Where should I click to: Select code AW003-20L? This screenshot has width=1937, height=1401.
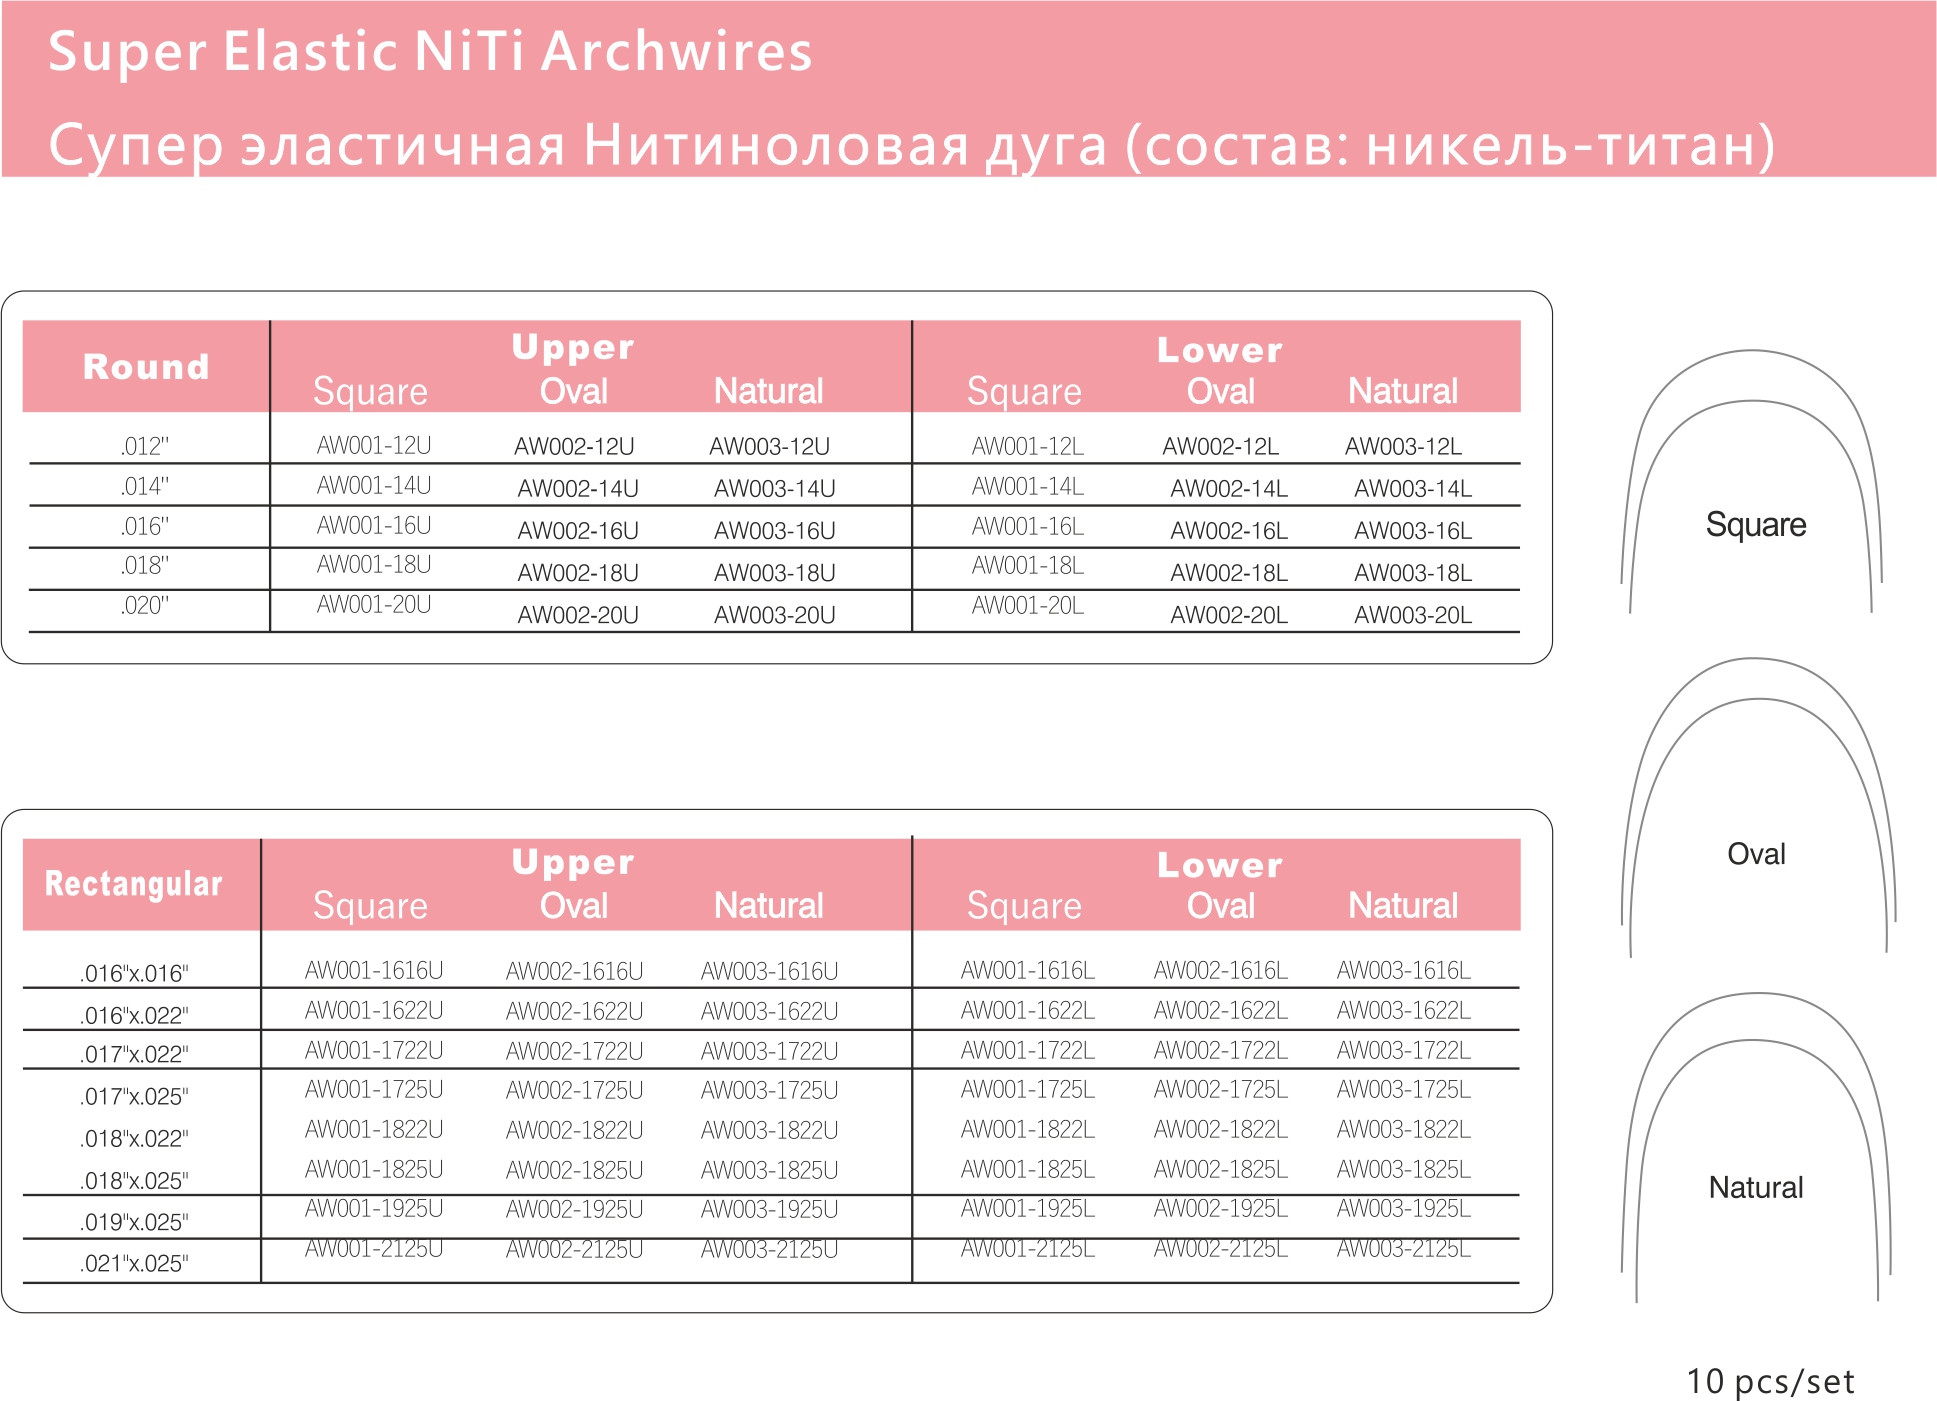1413,614
